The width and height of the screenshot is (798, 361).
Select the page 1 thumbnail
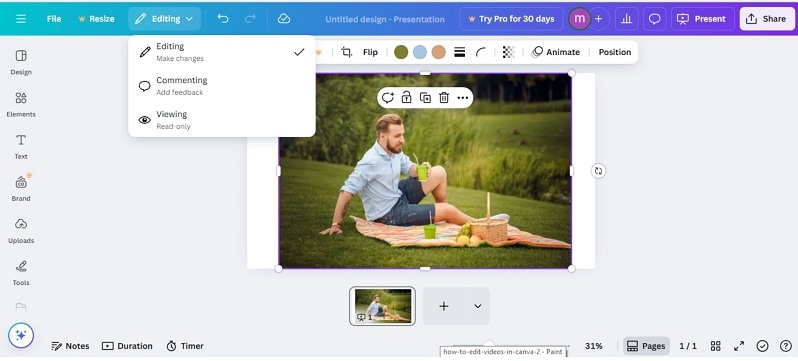[382, 306]
